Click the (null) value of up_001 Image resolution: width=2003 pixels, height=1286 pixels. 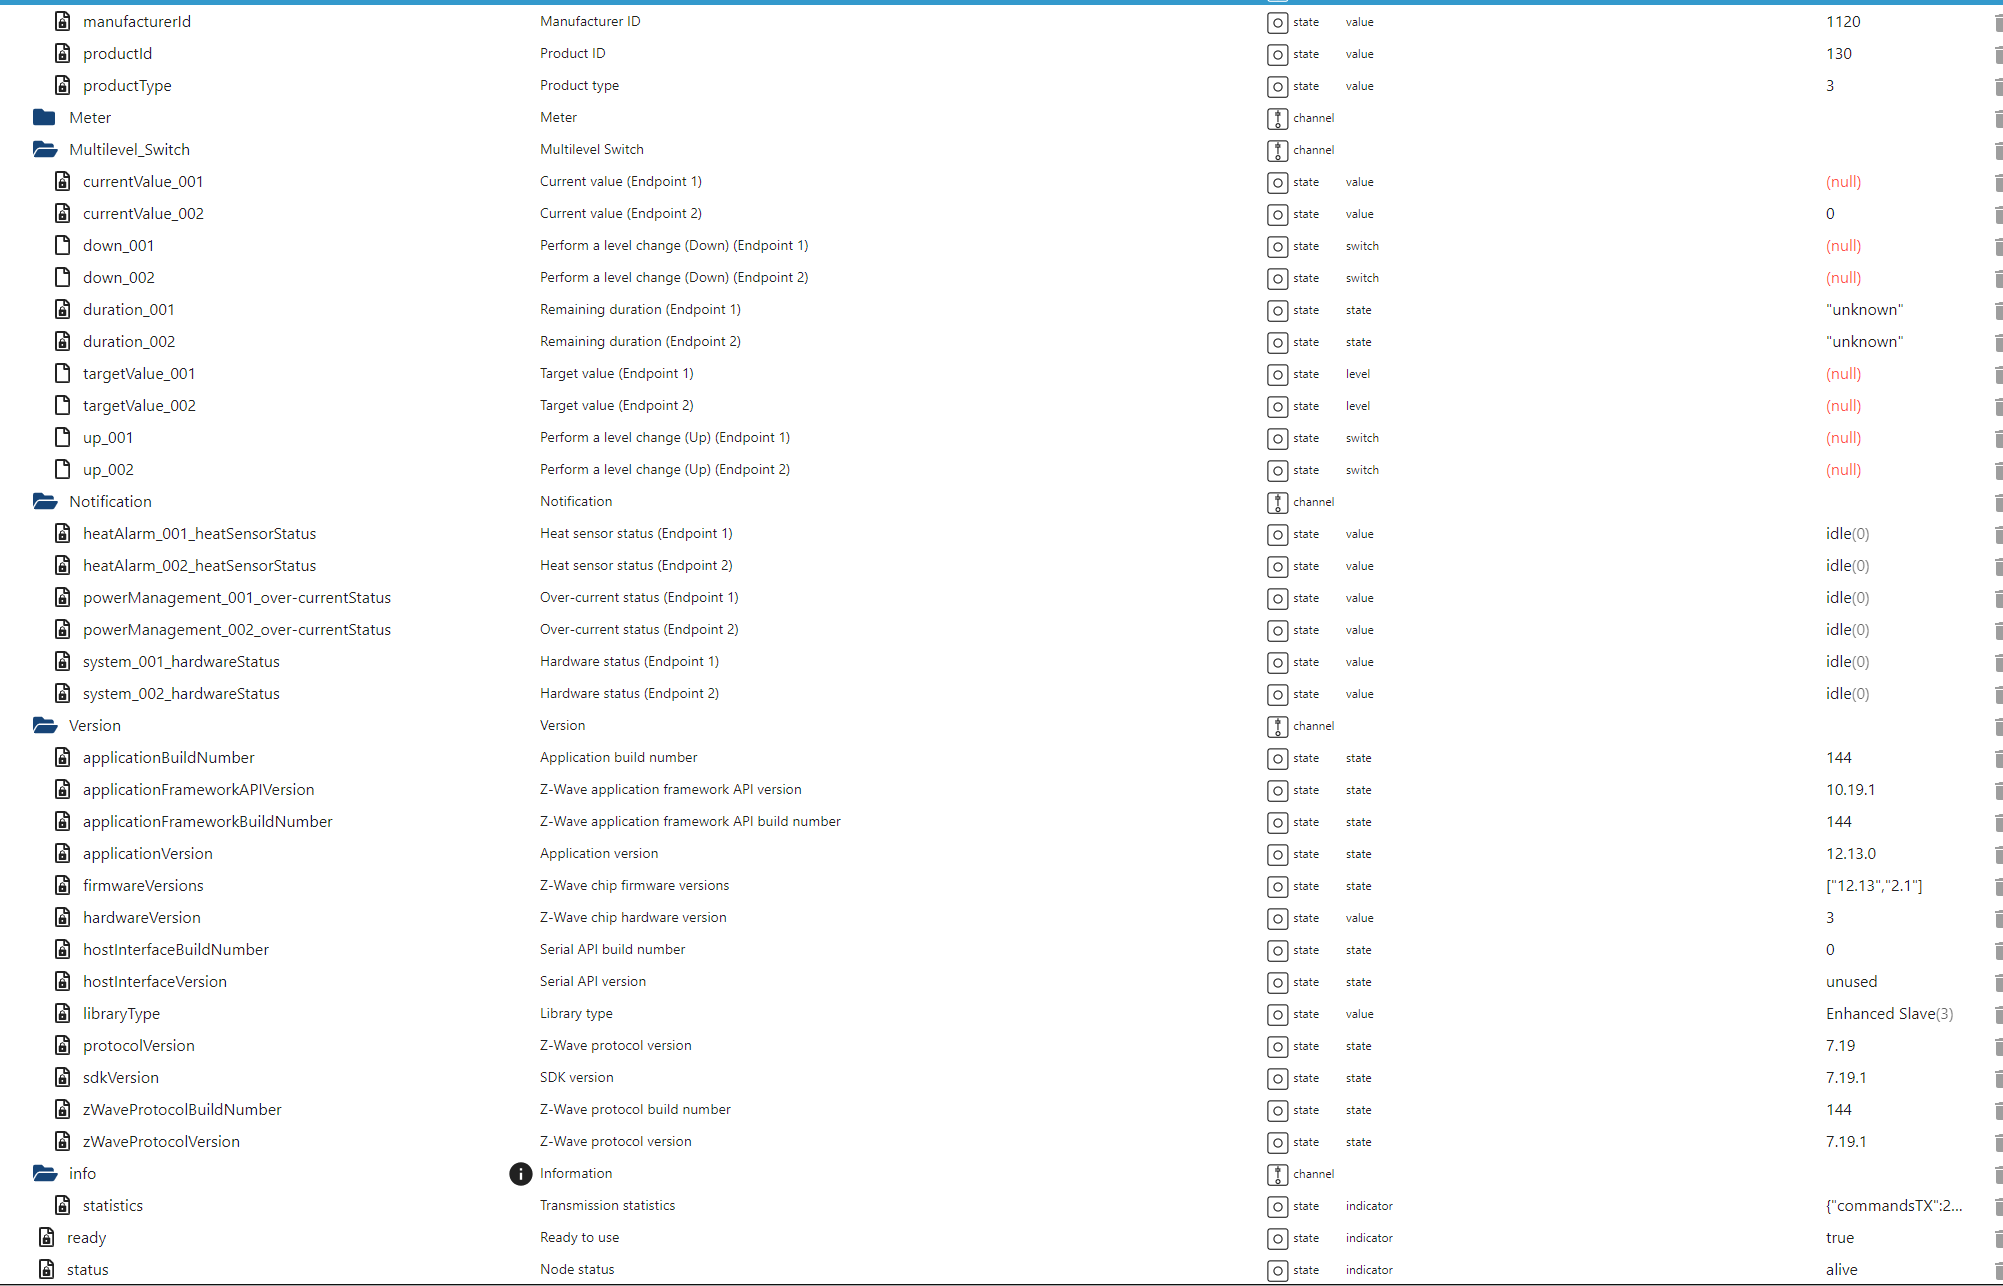[1843, 438]
